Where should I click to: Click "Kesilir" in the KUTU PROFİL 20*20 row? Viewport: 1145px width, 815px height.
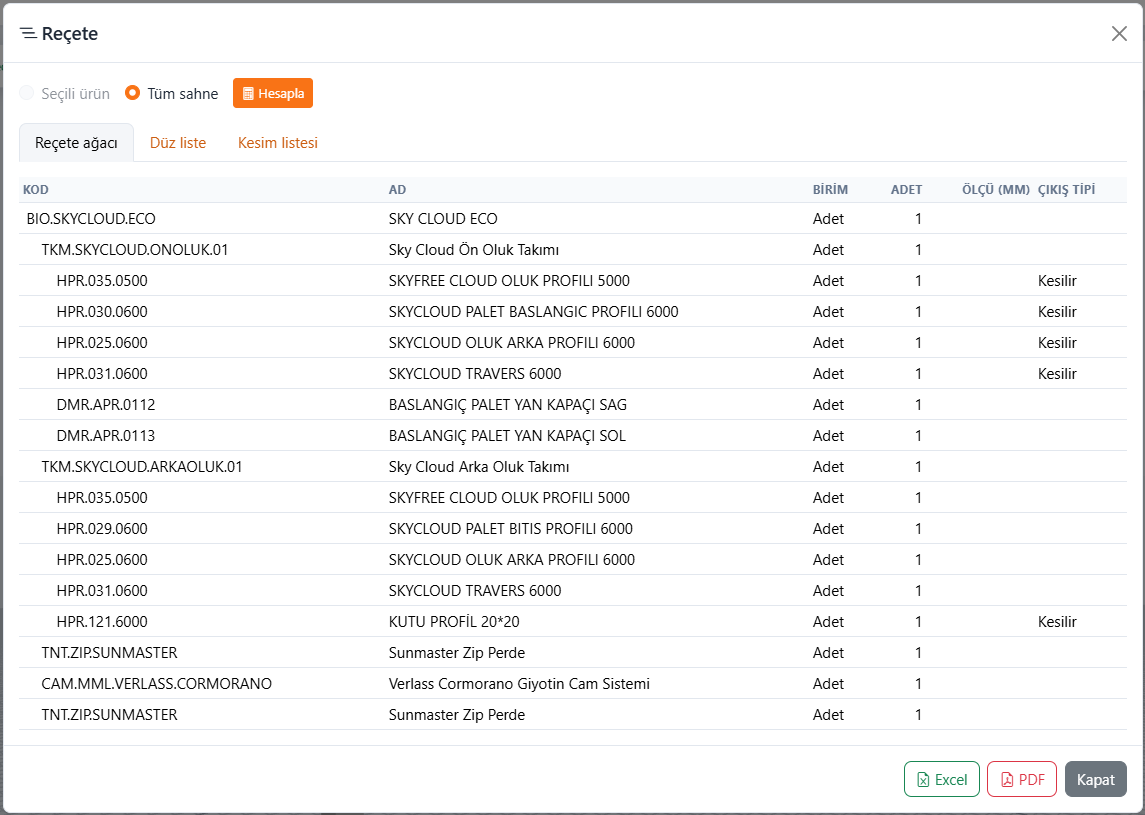(x=1057, y=621)
